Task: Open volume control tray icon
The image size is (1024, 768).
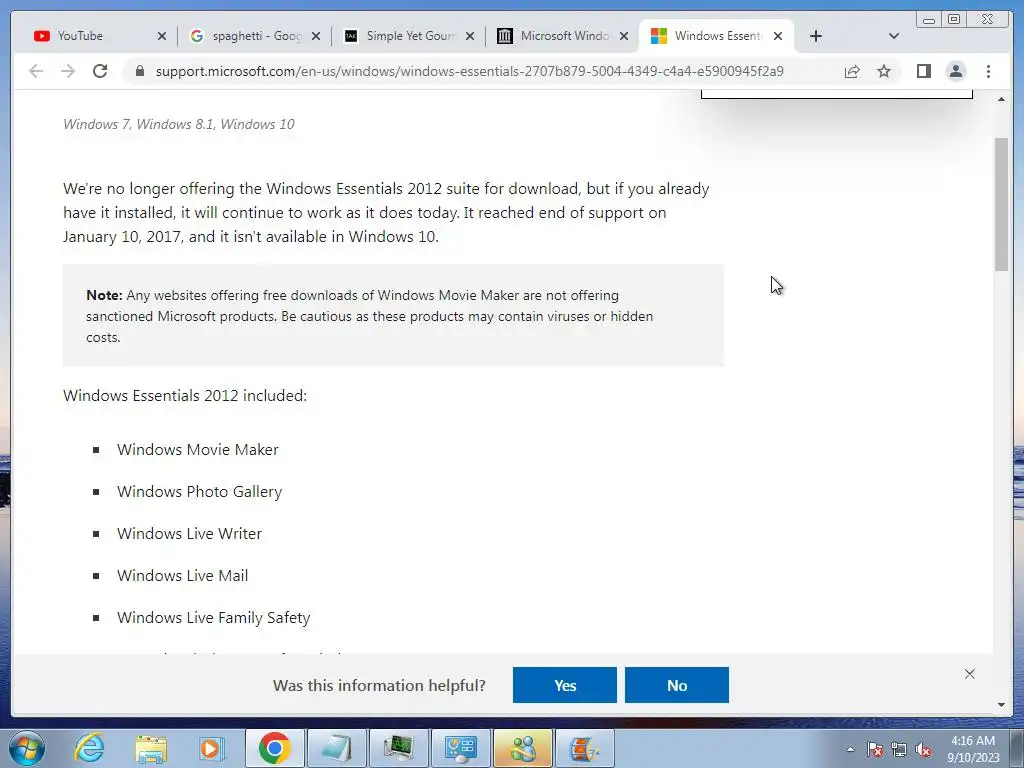Action: coord(923,749)
